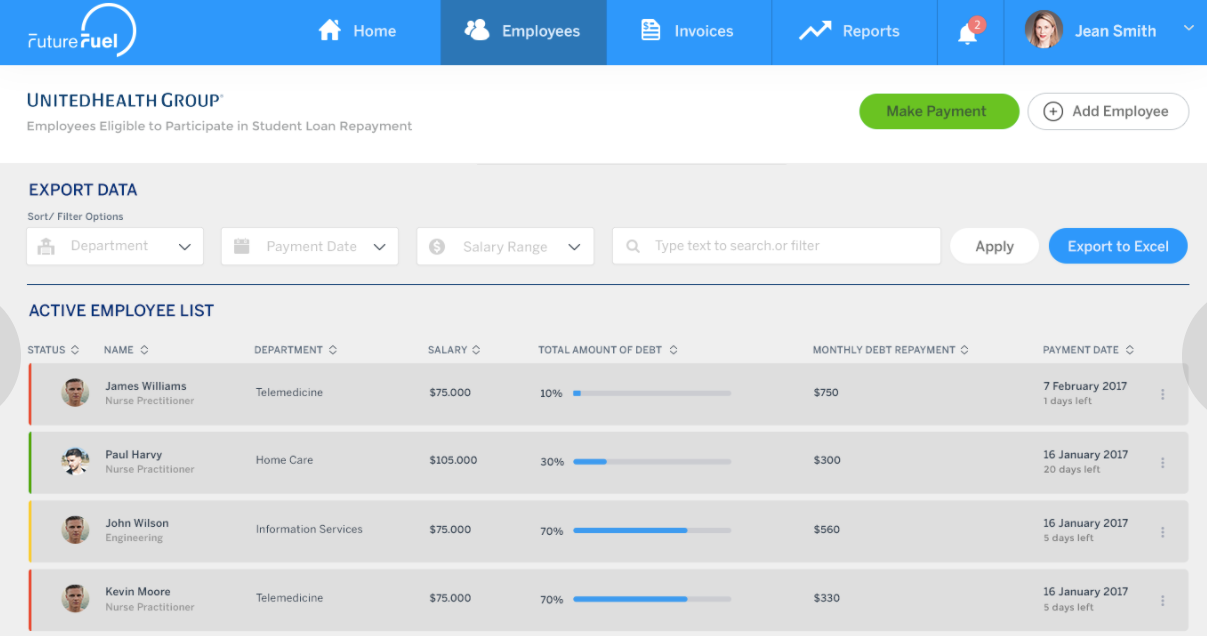This screenshot has height=636, width=1207.
Task: Click the Jean Smith account name
Action: pos(1115,31)
